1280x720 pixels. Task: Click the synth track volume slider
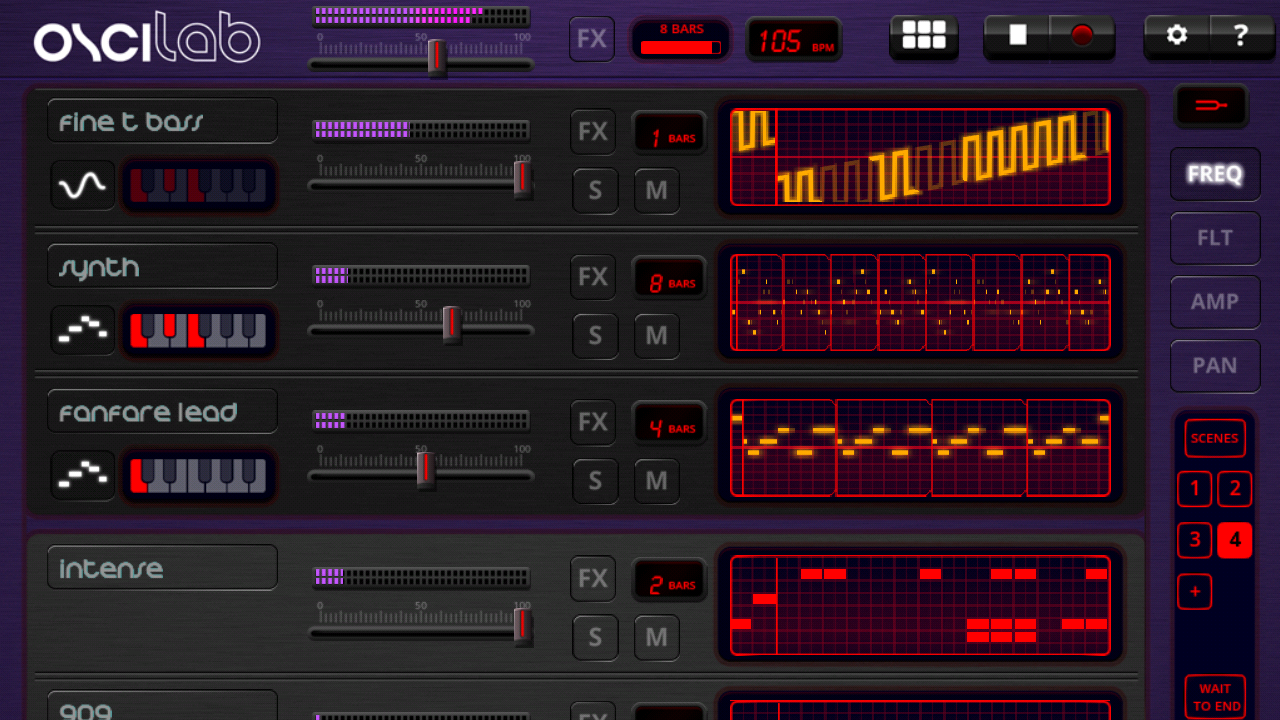451,327
